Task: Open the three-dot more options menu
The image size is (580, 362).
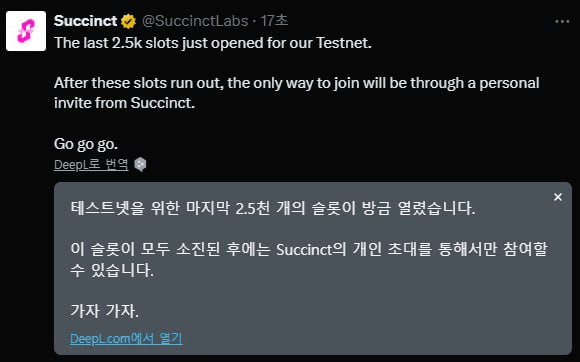Action: pos(562,22)
